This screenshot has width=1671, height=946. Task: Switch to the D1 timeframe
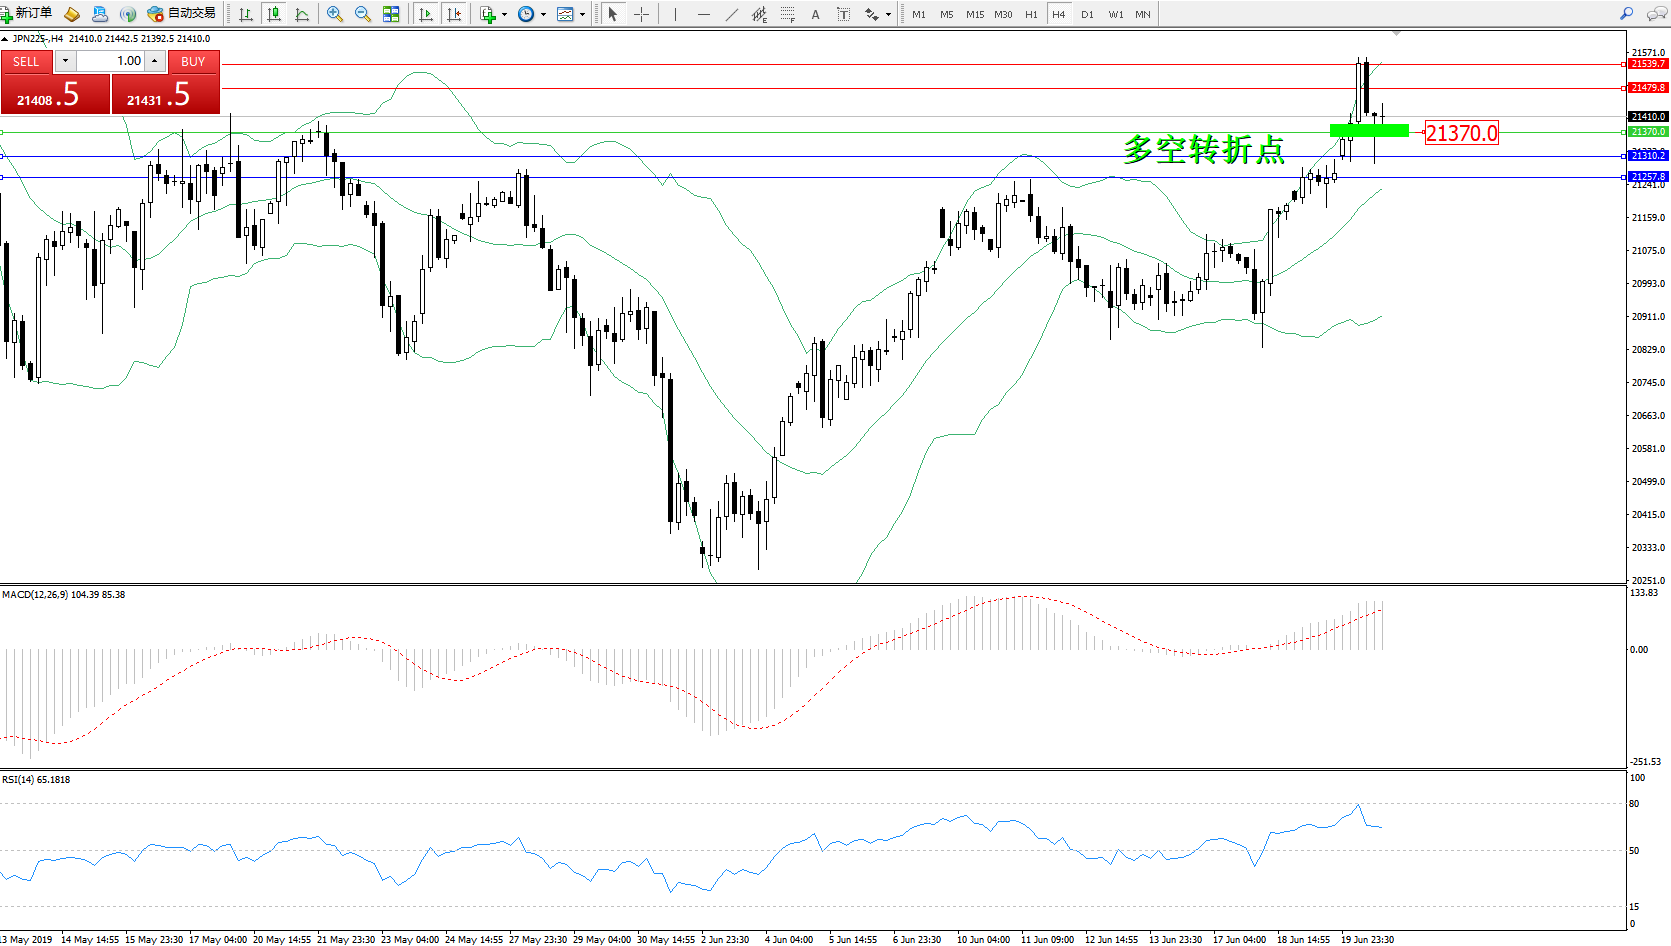pyautogui.click(x=1087, y=14)
